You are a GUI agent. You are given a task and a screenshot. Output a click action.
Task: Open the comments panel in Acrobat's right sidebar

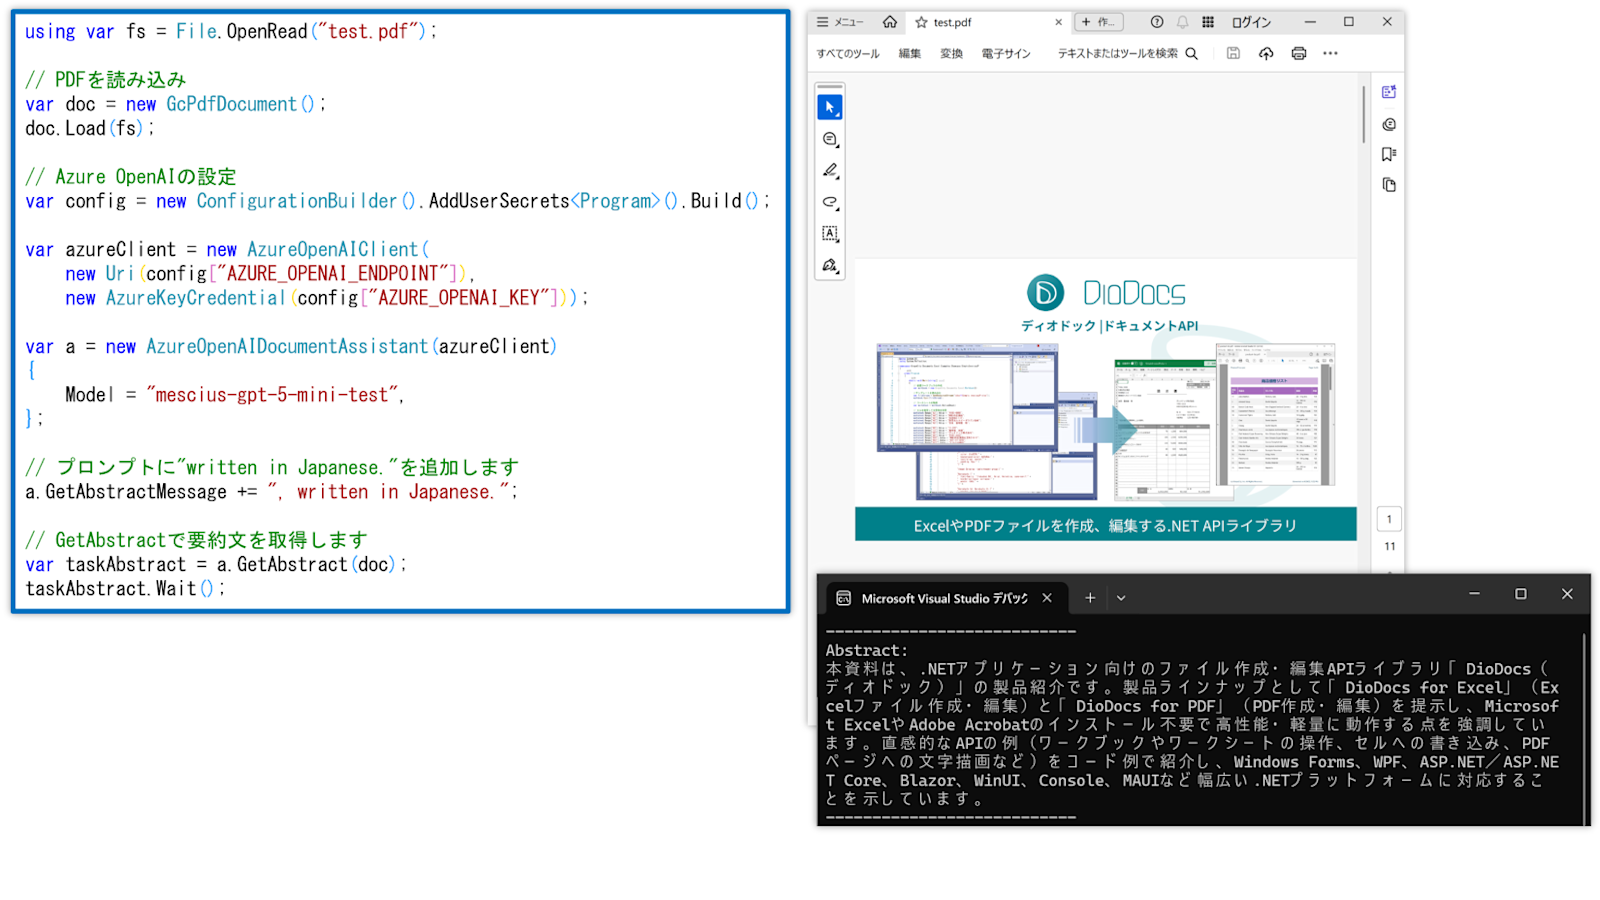(1389, 124)
